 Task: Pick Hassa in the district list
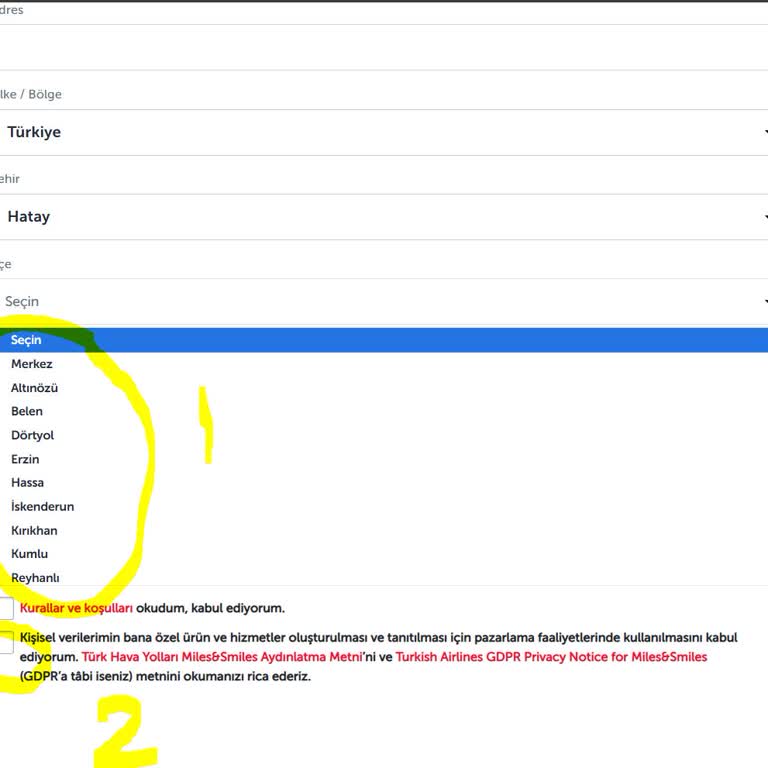coord(384,483)
